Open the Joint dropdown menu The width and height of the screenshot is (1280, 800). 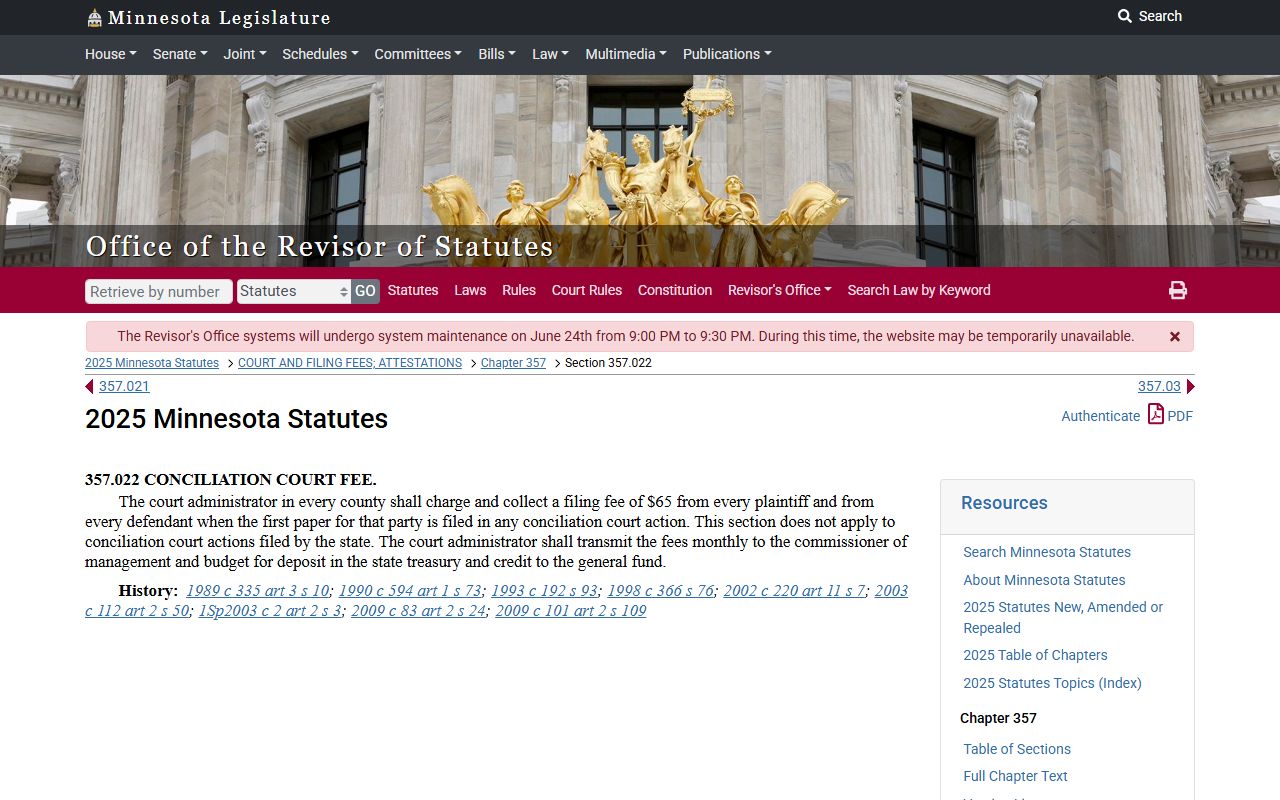coord(245,54)
